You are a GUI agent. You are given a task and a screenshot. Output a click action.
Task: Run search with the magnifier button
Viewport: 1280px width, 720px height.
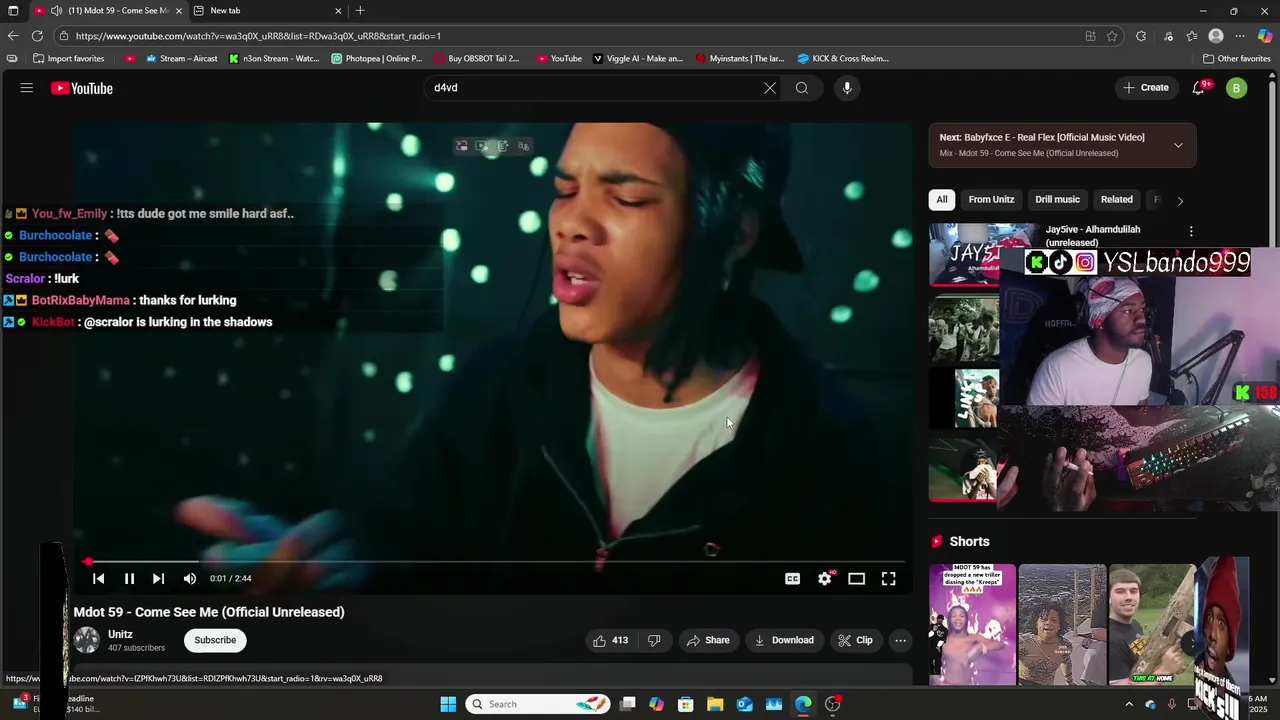[802, 88]
